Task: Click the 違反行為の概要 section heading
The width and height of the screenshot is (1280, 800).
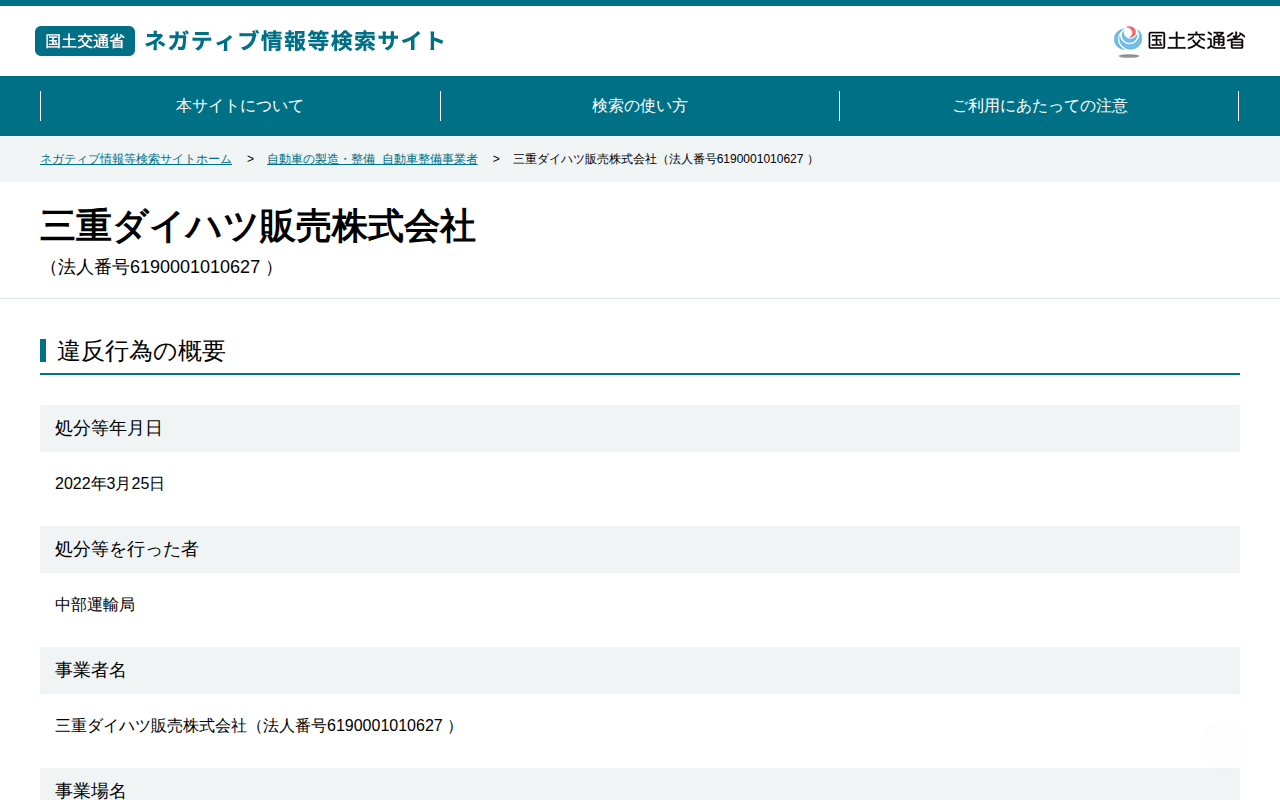Action: pos(141,351)
